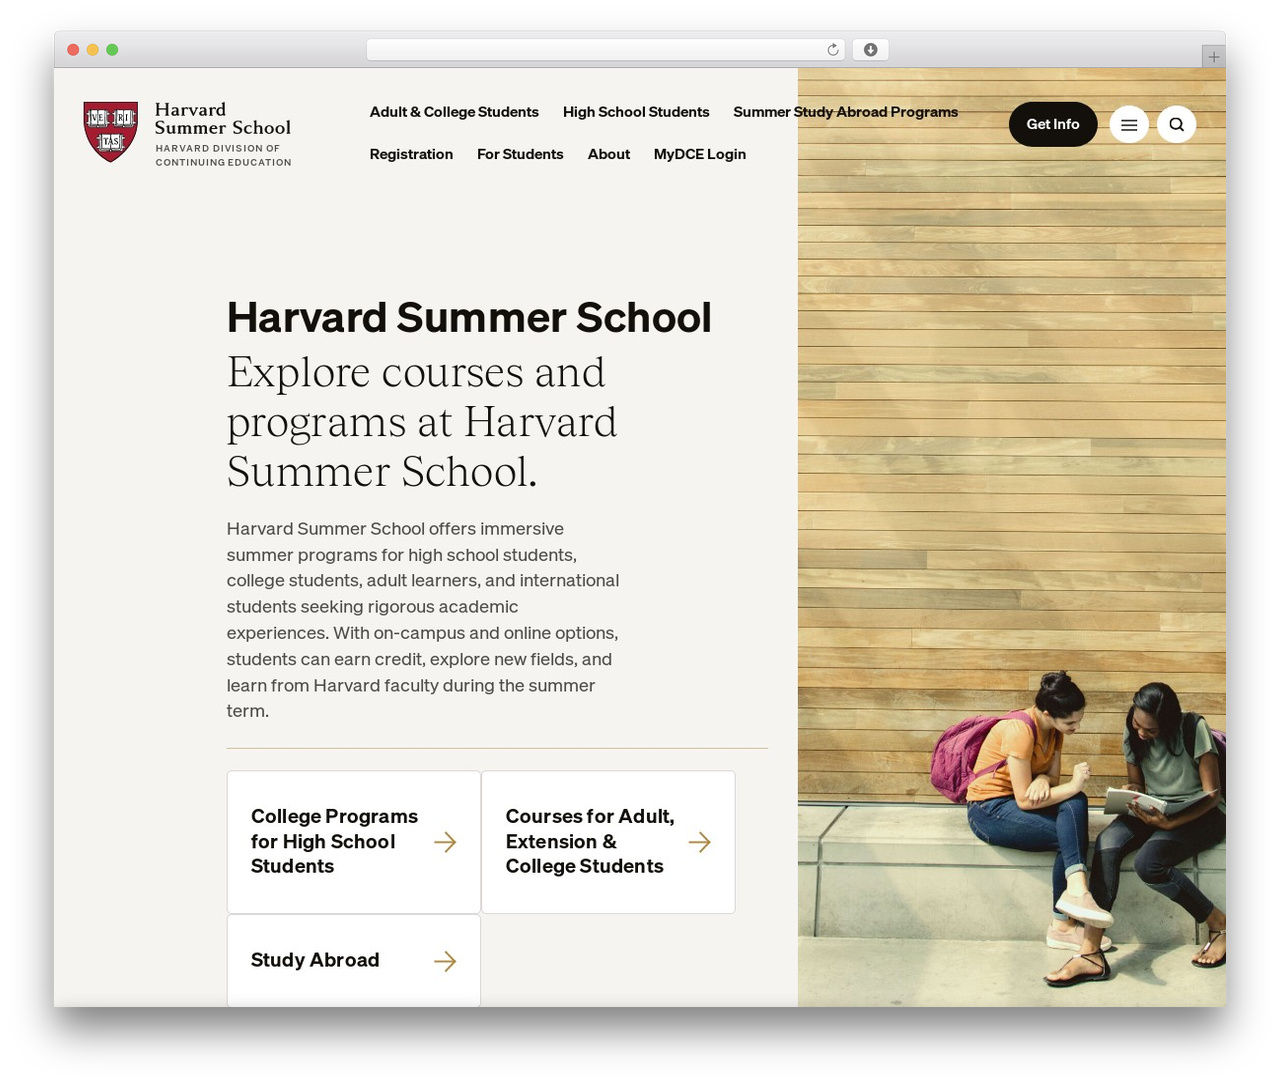The height and width of the screenshot is (1084, 1280).
Task: Click the arrow on Study Abroad card
Action: pyautogui.click(x=446, y=961)
